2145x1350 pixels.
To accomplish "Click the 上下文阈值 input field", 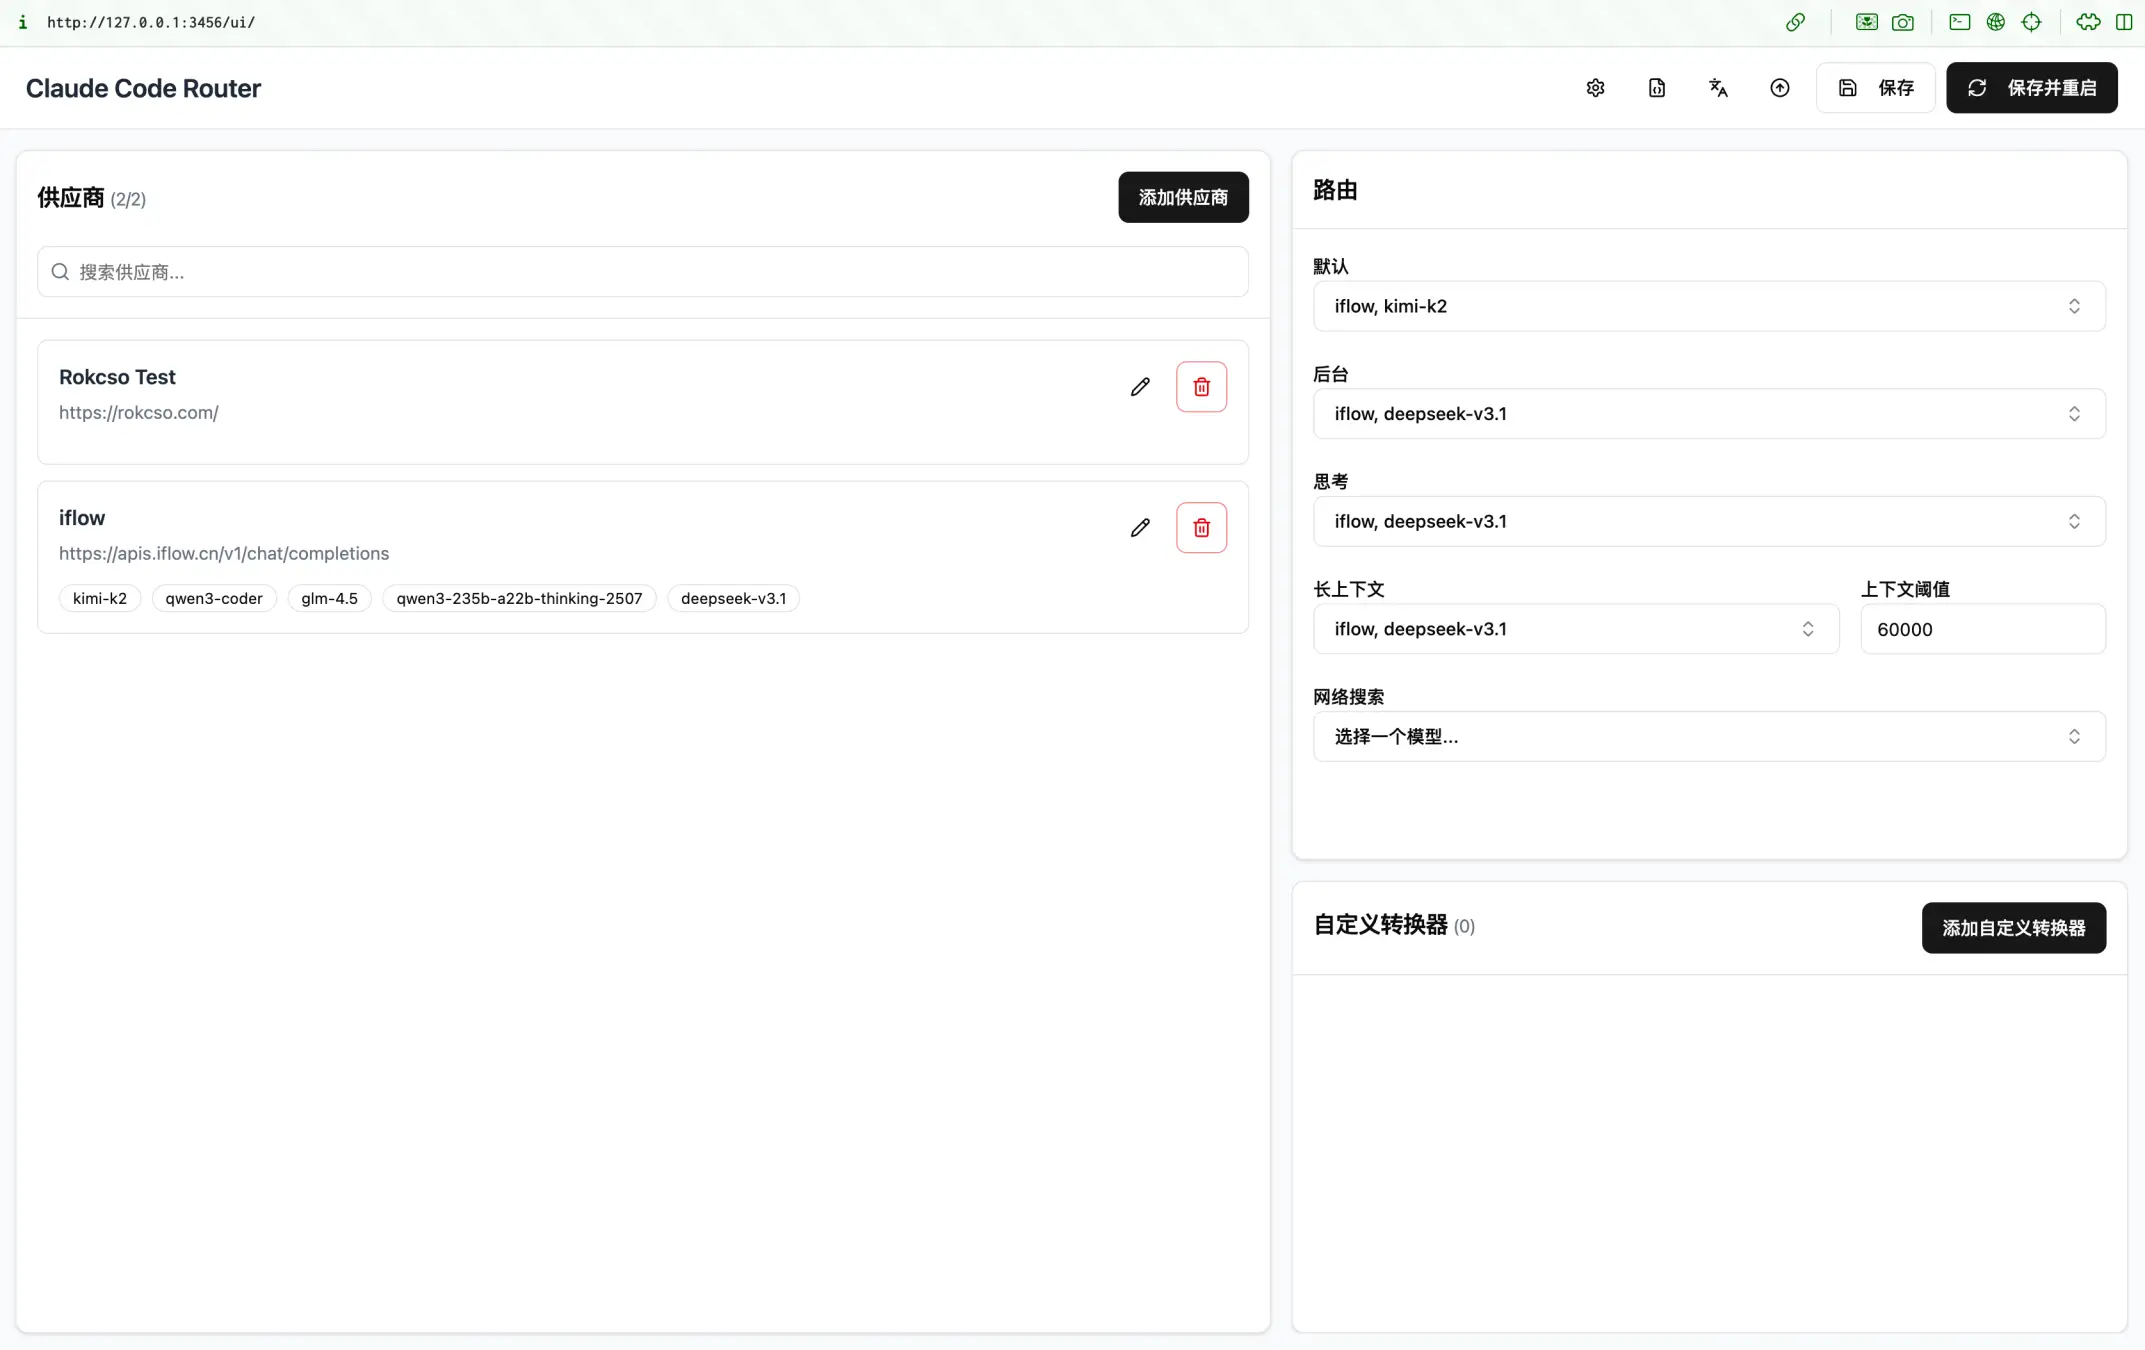I will pos(1982,629).
